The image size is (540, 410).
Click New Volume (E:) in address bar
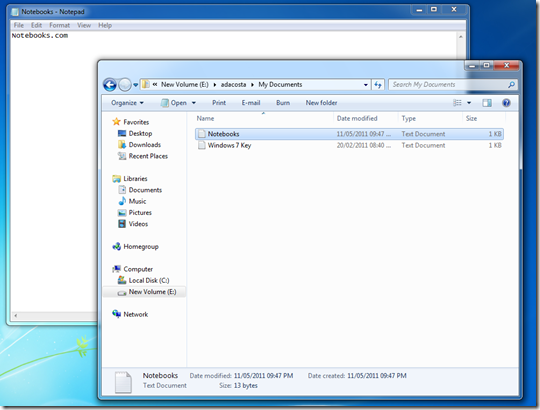[185, 85]
